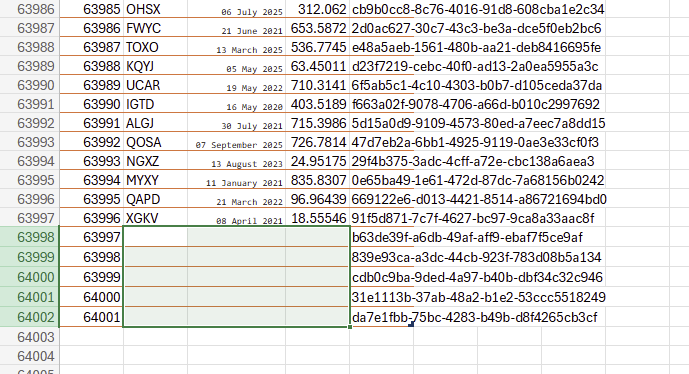Select the GUID starting with 0e65ba49

point(478,180)
